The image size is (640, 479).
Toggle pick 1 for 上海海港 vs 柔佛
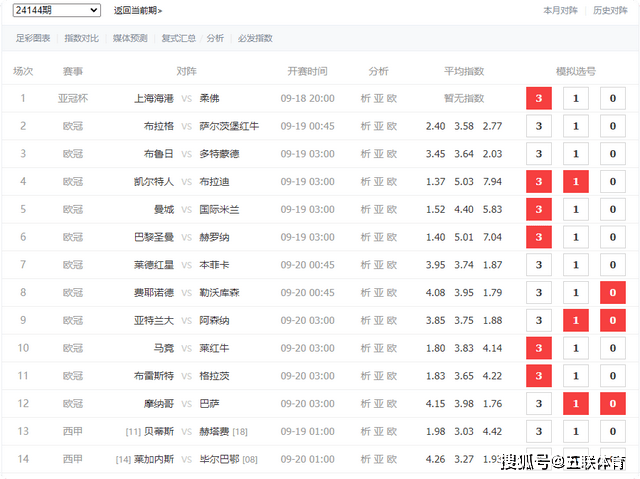[576, 98]
